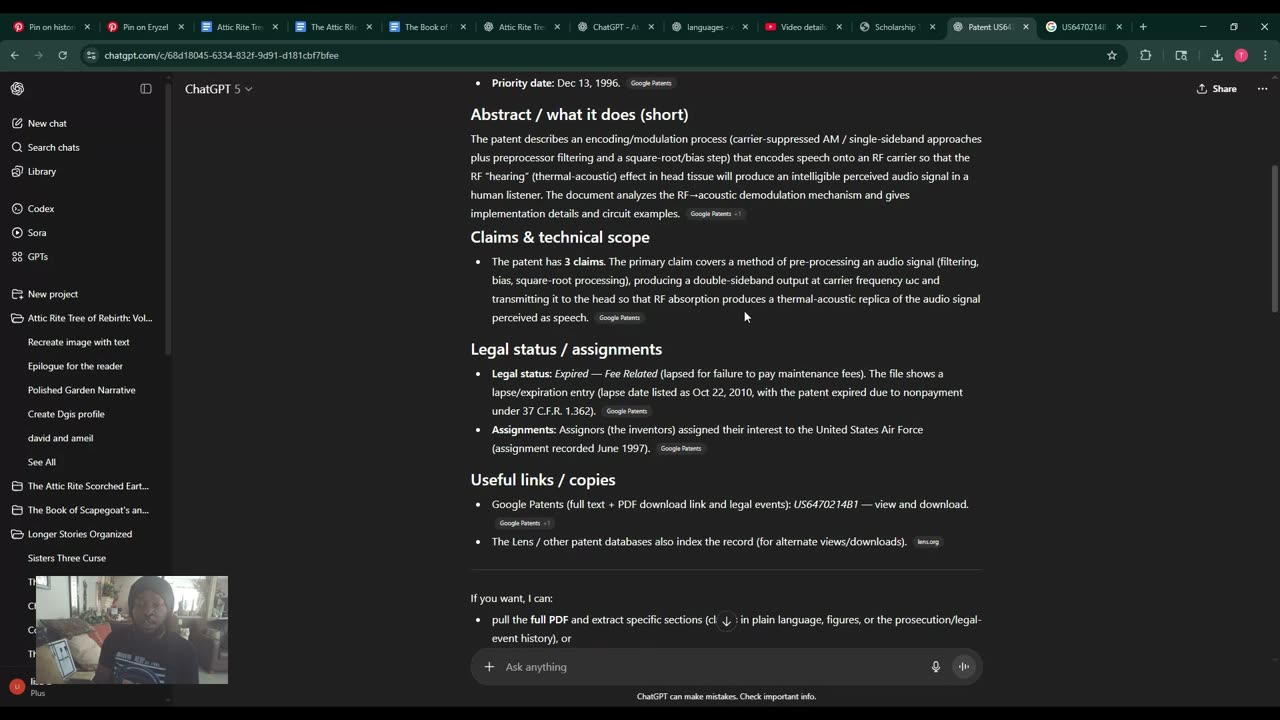Open Google Patents citation after 37 C.F.R. 1.362
The width and height of the screenshot is (1280, 720).
627,411
